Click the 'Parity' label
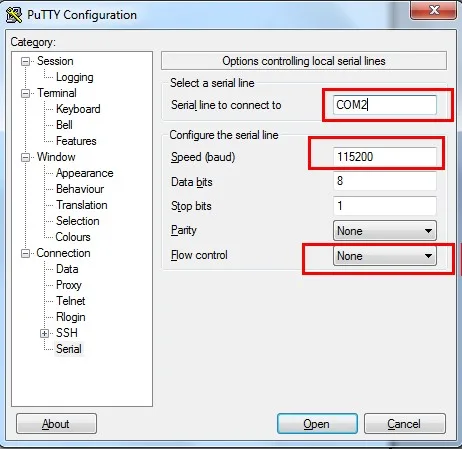The image size is (462, 449). [184, 231]
